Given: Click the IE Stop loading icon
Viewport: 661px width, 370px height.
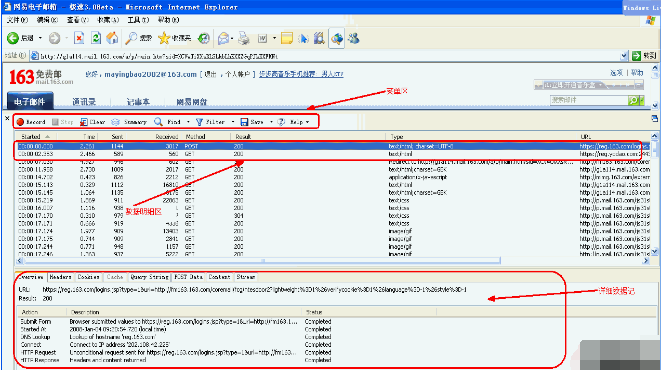Looking at the screenshot, I should point(79,38).
